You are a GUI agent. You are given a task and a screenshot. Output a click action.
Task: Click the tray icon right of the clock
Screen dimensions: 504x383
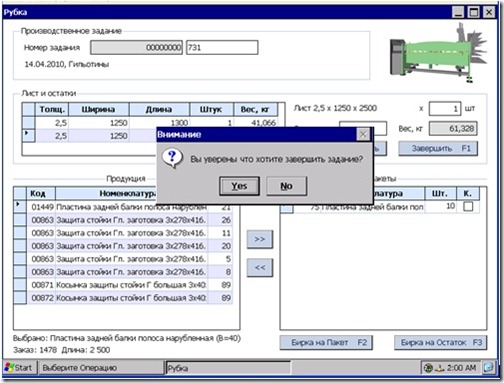tap(489, 368)
